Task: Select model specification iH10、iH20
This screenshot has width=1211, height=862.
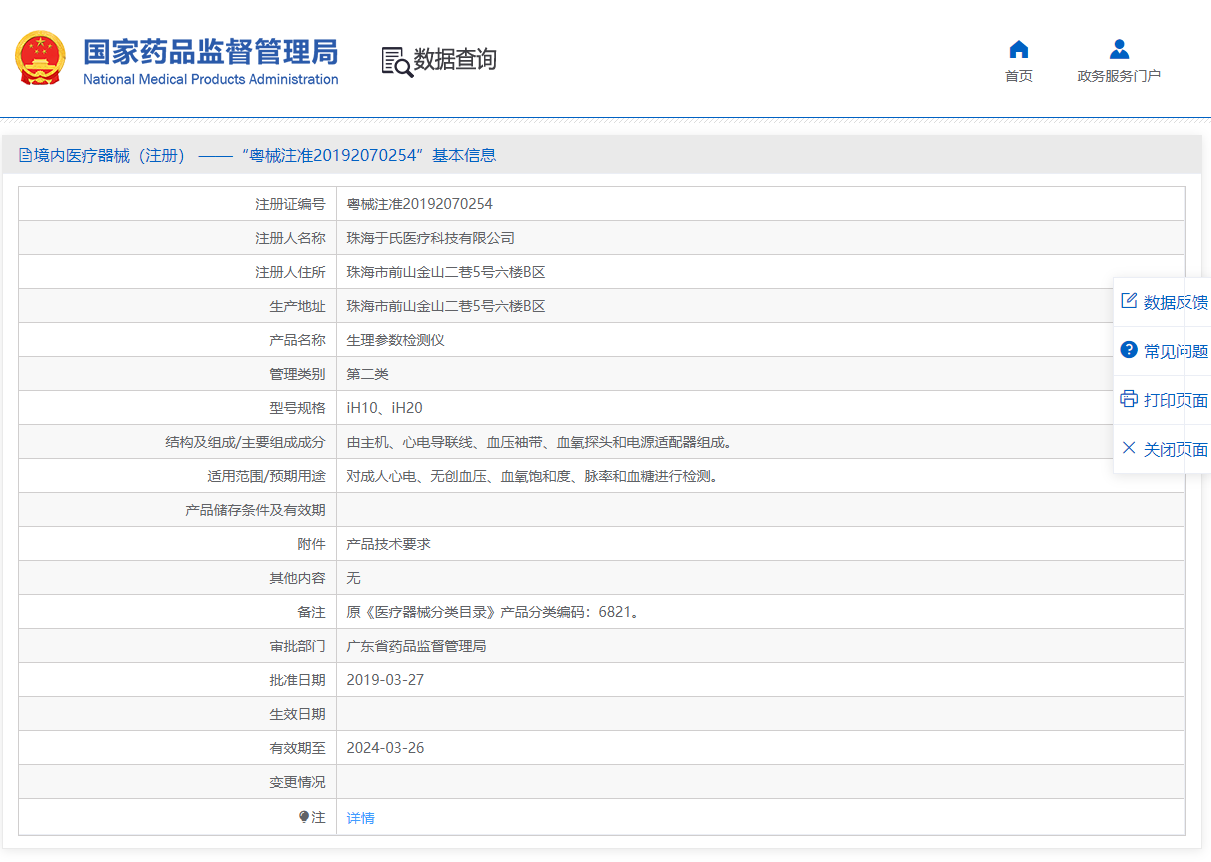Action: pyautogui.click(x=385, y=408)
